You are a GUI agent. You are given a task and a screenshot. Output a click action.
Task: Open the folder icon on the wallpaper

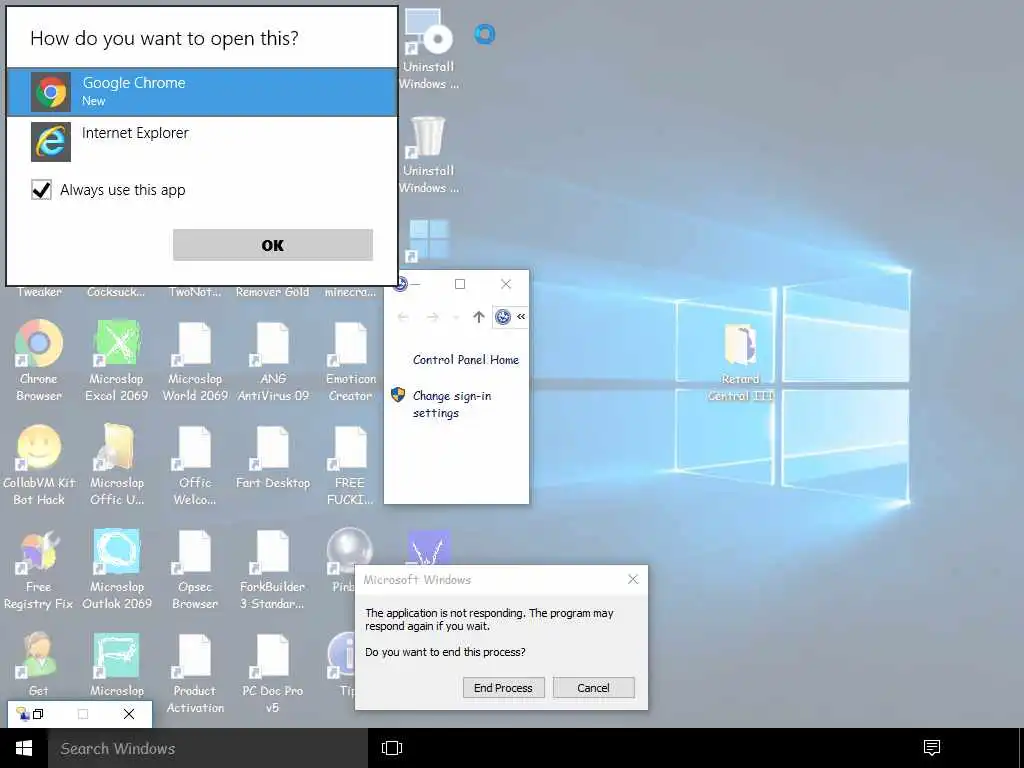click(741, 362)
